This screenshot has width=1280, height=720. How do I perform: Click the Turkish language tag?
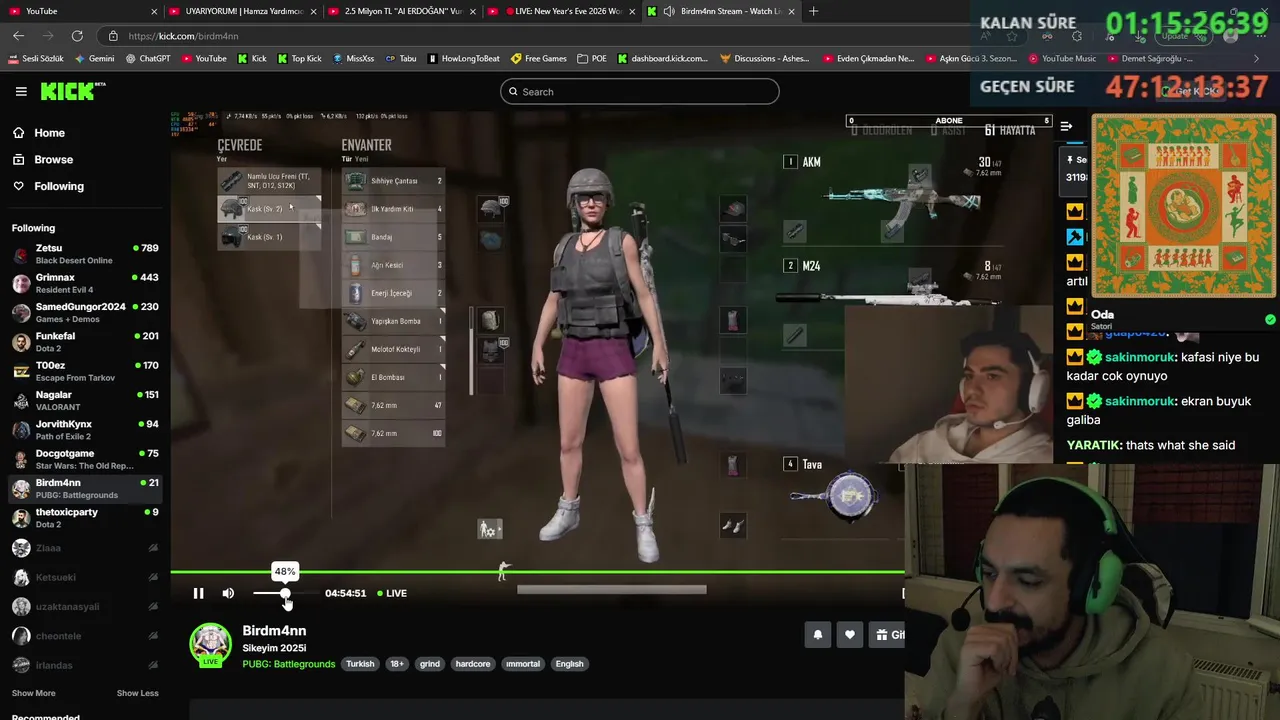[x=360, y=664]
